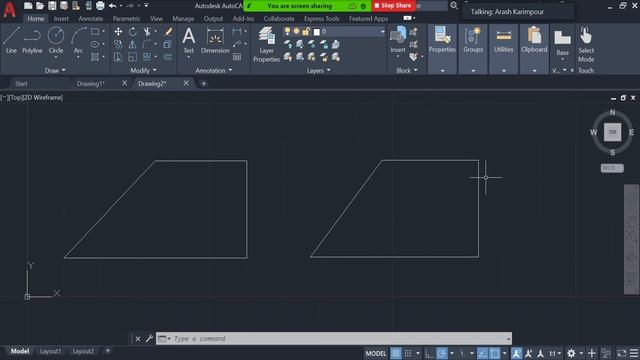Click the Plot printer icon
The width and height of the screenshot is (640, 360).
point(100,6)
